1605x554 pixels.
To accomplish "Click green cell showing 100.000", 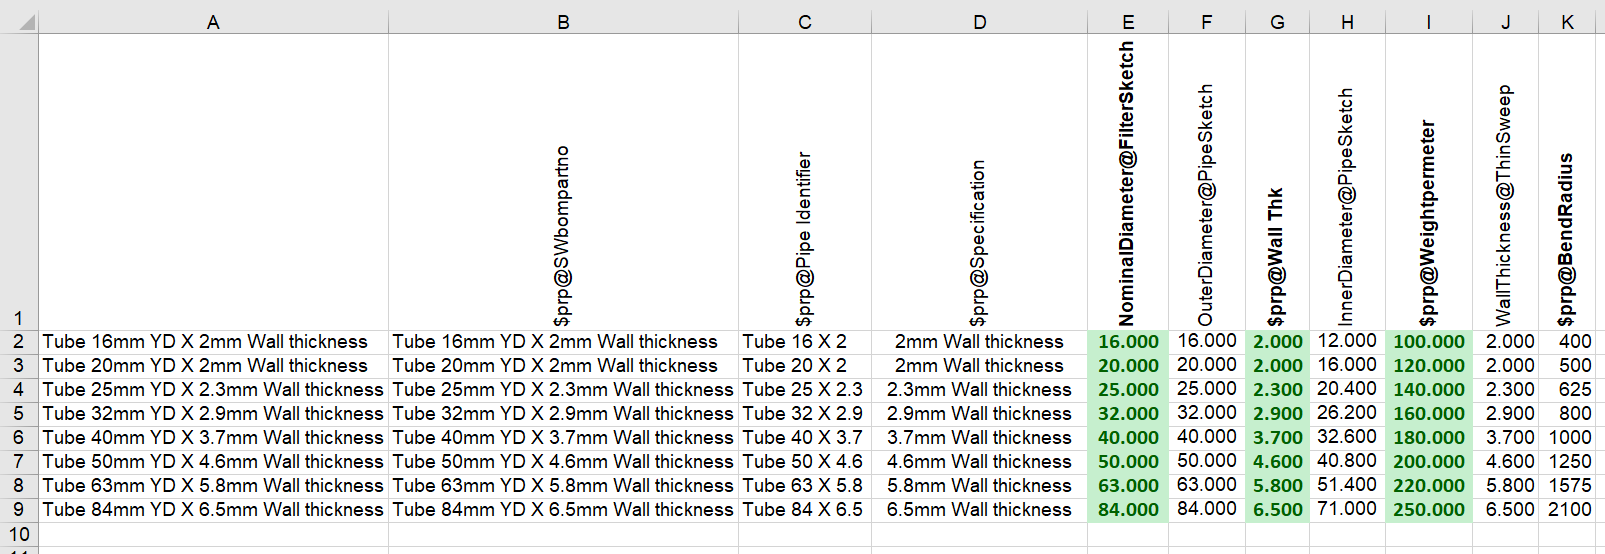I will [x=1428, y=341].
